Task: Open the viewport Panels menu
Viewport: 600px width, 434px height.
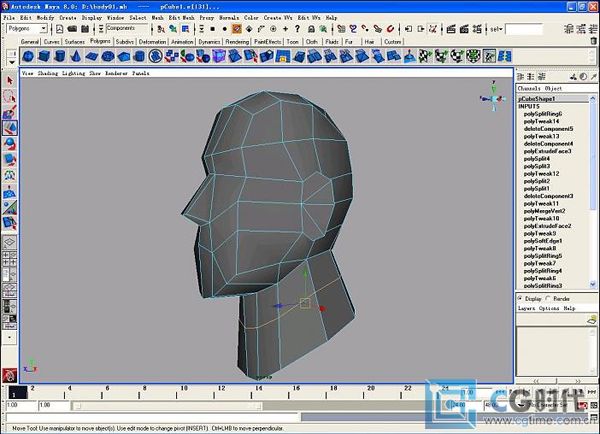Action: point(141,73)
